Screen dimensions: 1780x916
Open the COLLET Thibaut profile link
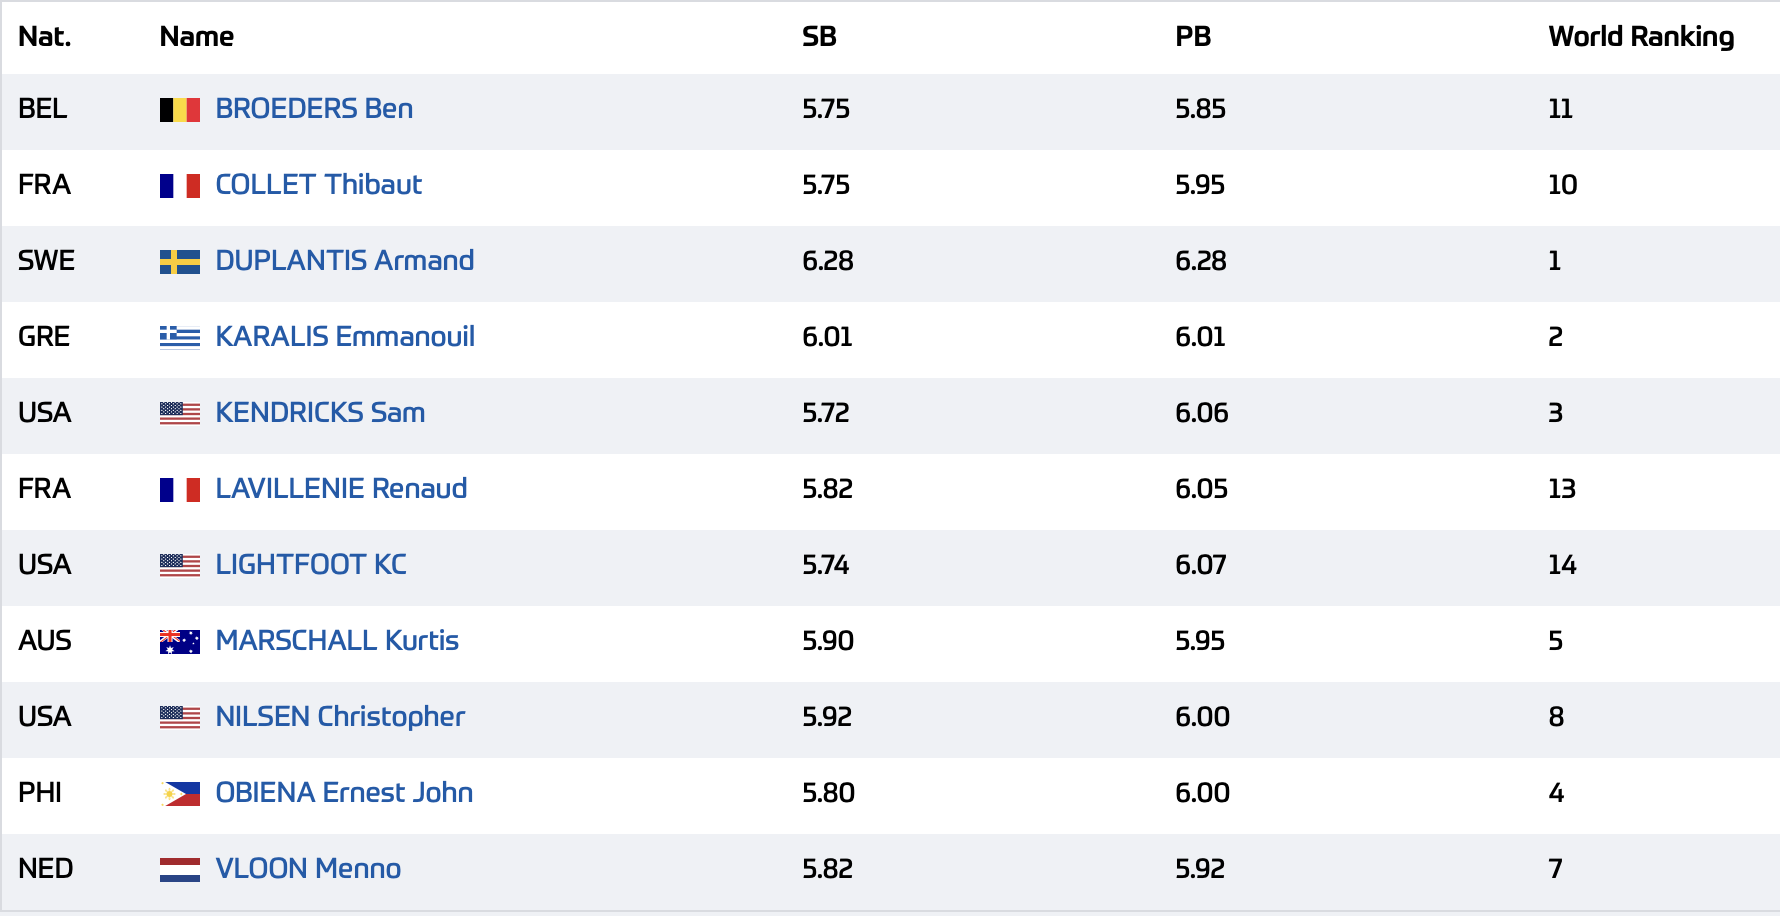(x=318, y=185)
